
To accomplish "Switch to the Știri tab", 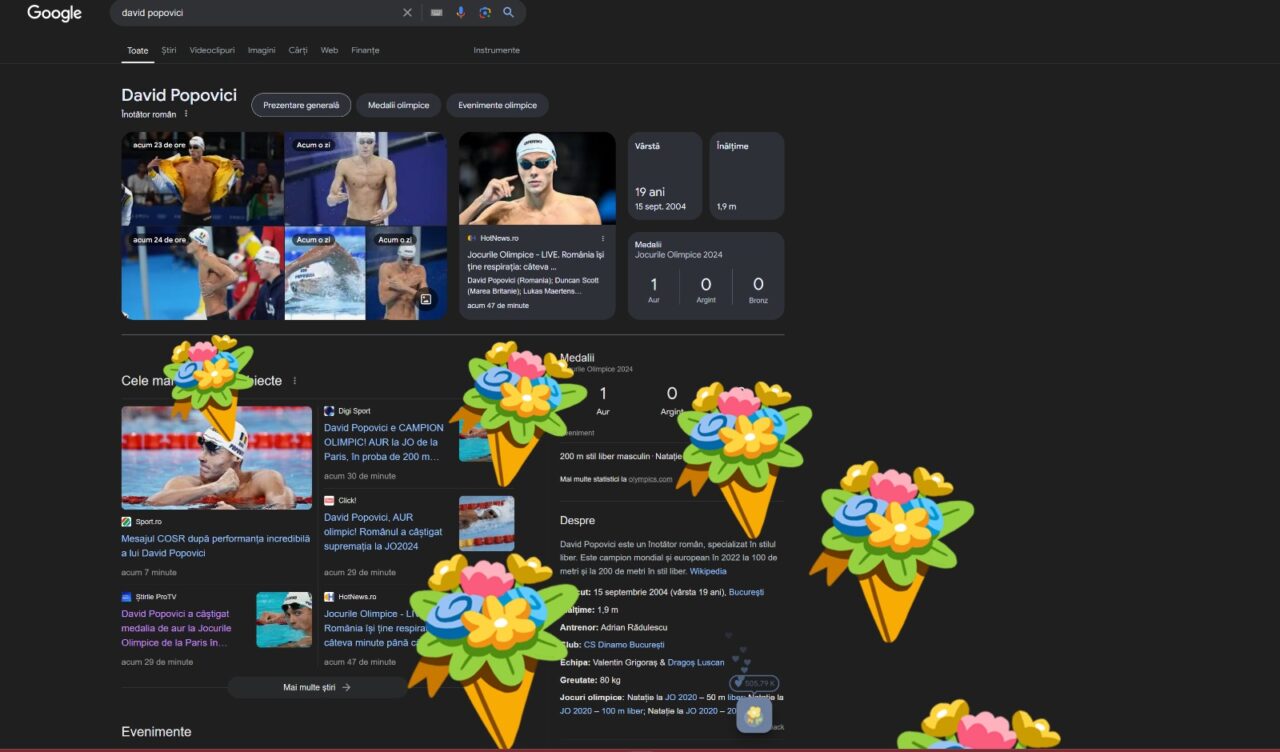I will pyautogui.click(x=169, y=50).
